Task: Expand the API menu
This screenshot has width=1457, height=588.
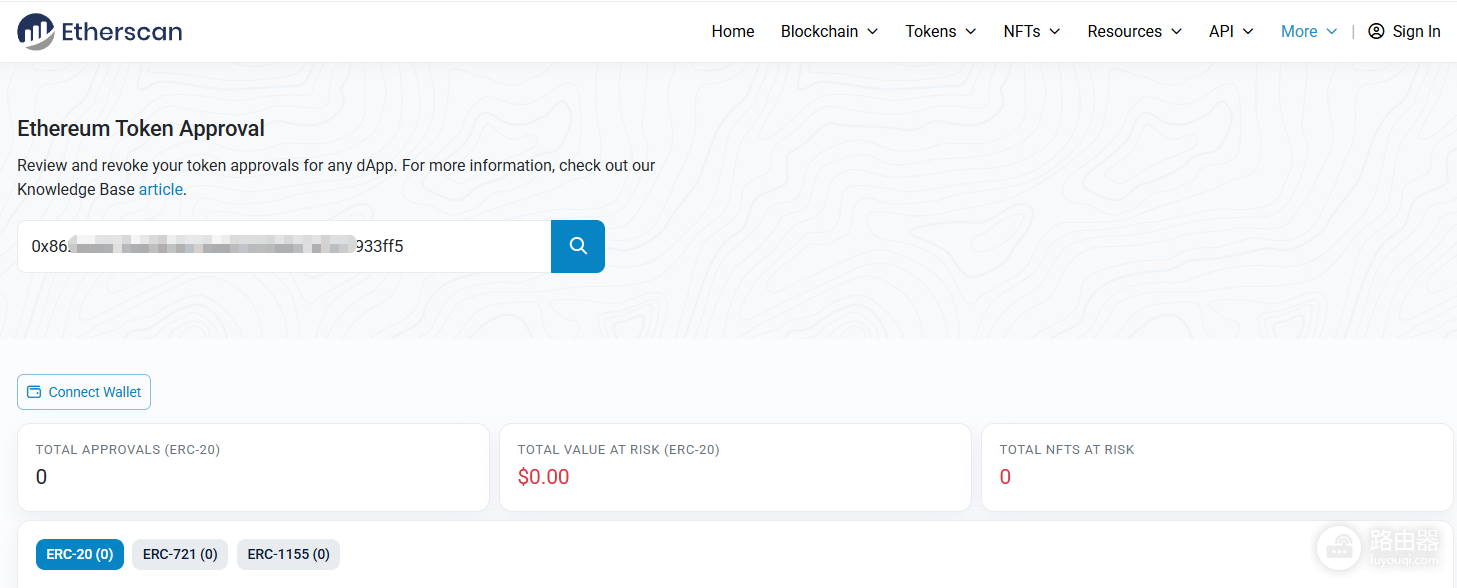Action: [1231, 31]
